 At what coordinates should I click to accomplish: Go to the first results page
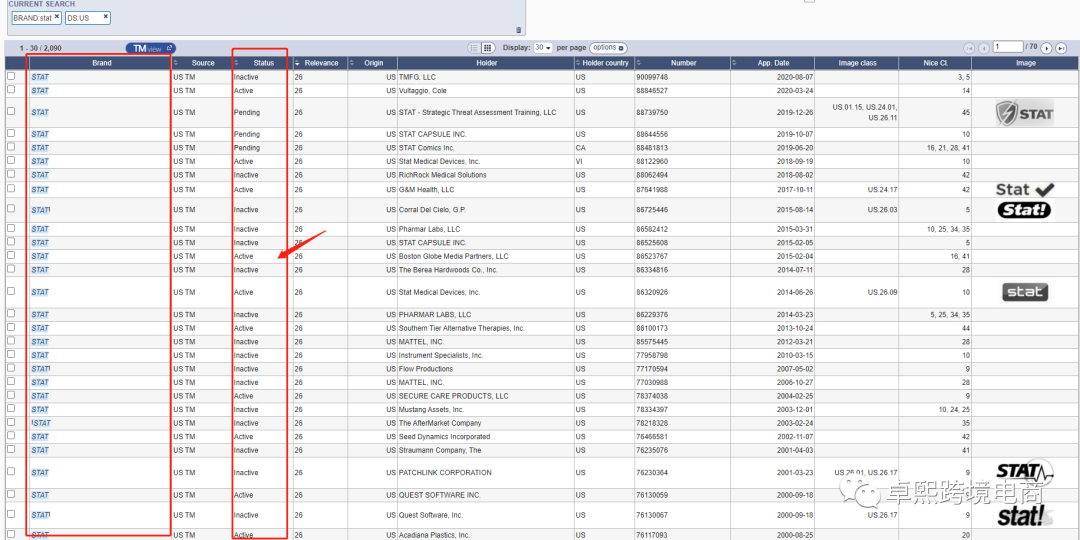click(970, 48)
